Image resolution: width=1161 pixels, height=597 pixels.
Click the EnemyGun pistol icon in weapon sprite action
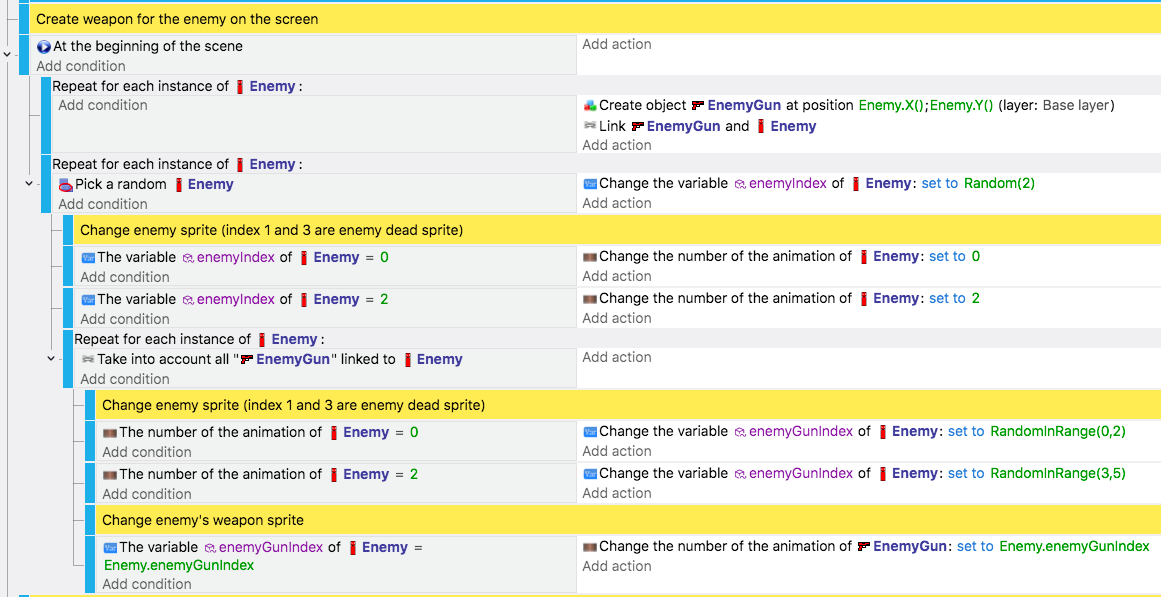point(863,547)
